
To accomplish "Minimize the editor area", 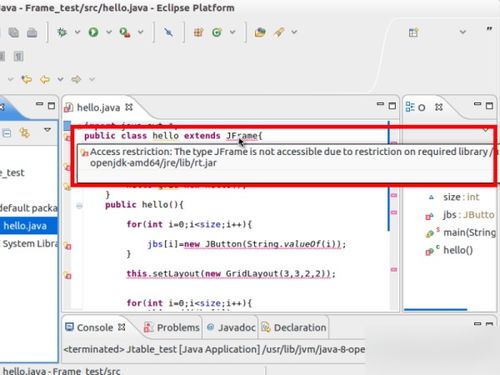I will click(380, 104).
